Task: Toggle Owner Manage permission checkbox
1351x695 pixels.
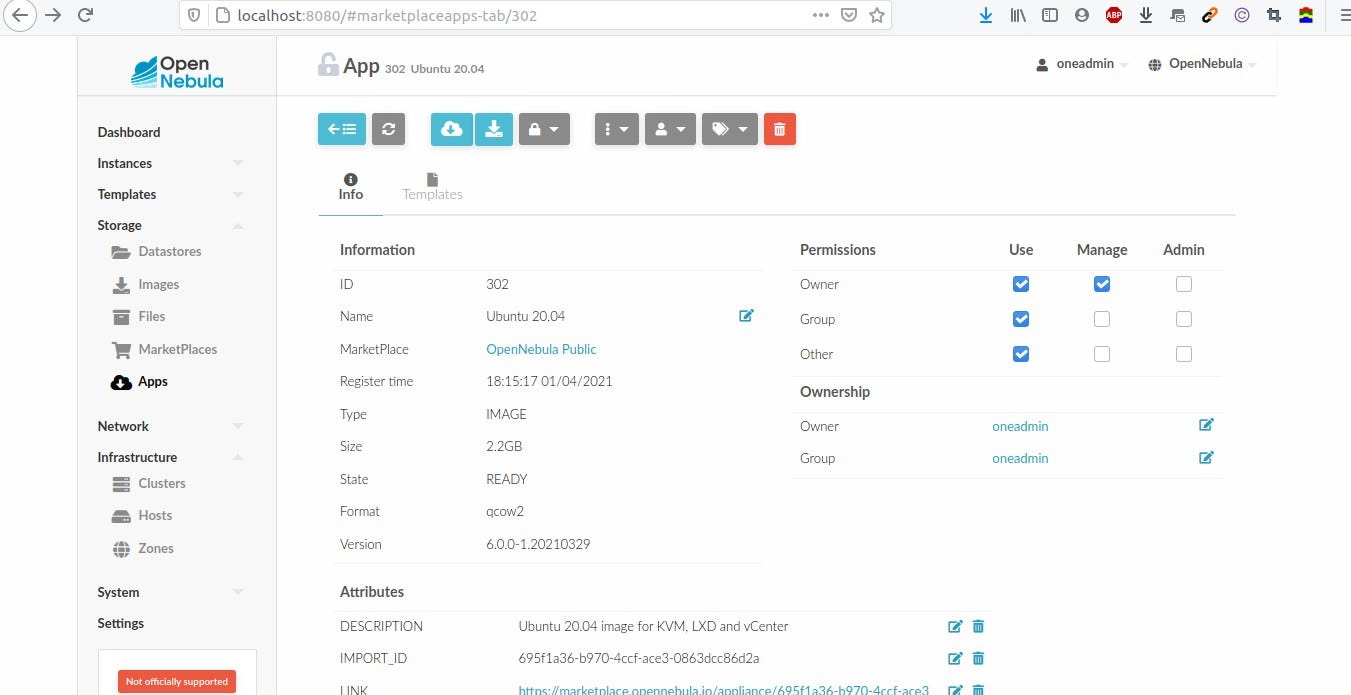Action: [x=1102, y=284]
